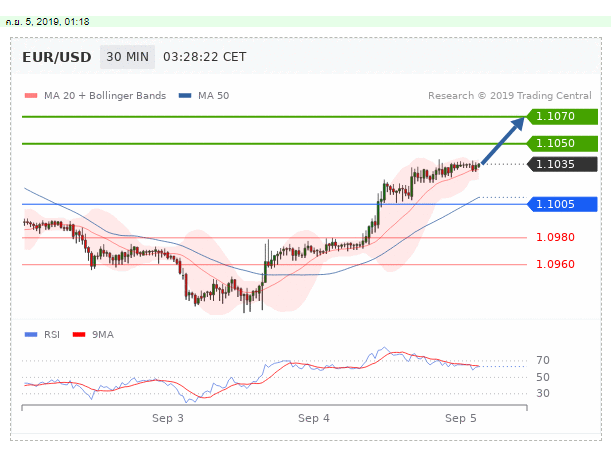Screen dimensions: 611x449
Task: Click the RSI 30 level label
Action: click(543, 393)
